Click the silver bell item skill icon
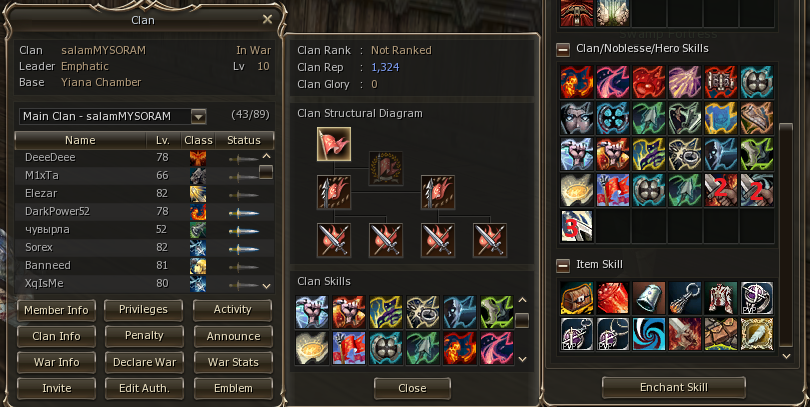The height and width of the screenshot is (407, 811). click(649, 298)
